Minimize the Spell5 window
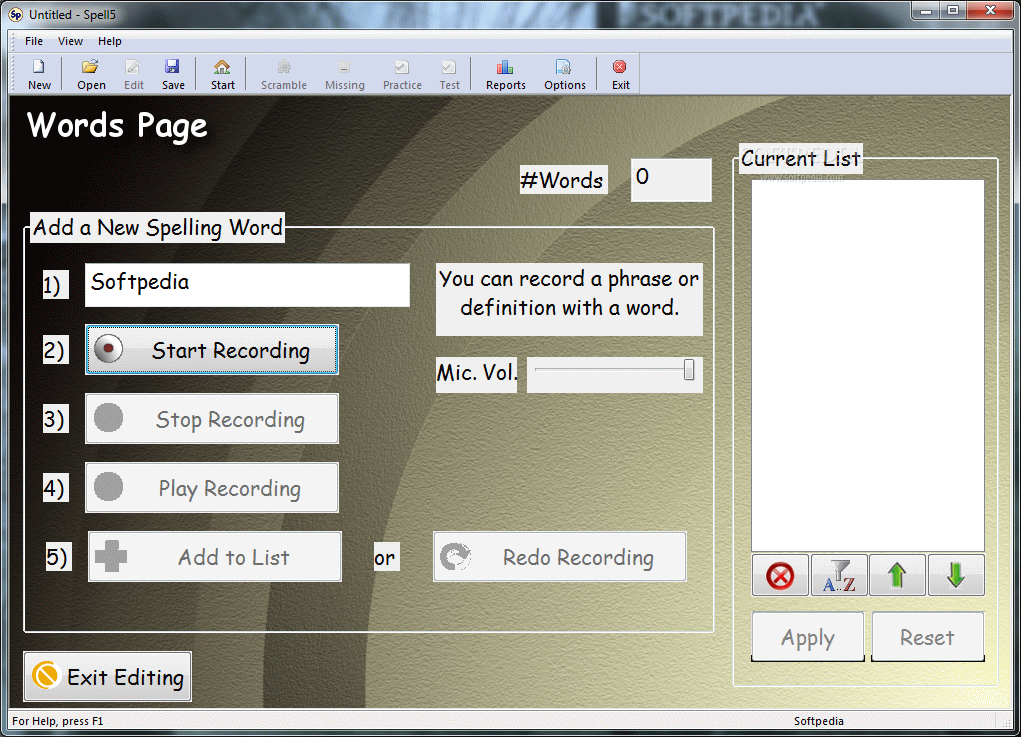This screenshot has width=1021, height=737. click(x=927, y=11)
